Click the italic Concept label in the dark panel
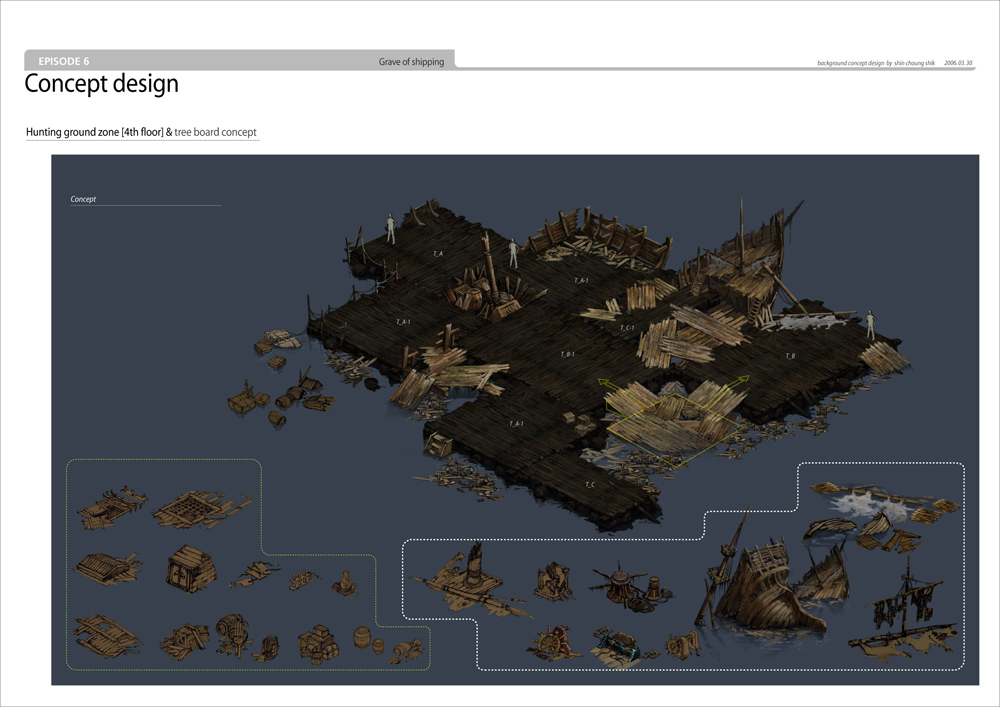1000x707 pixels. 83,199
